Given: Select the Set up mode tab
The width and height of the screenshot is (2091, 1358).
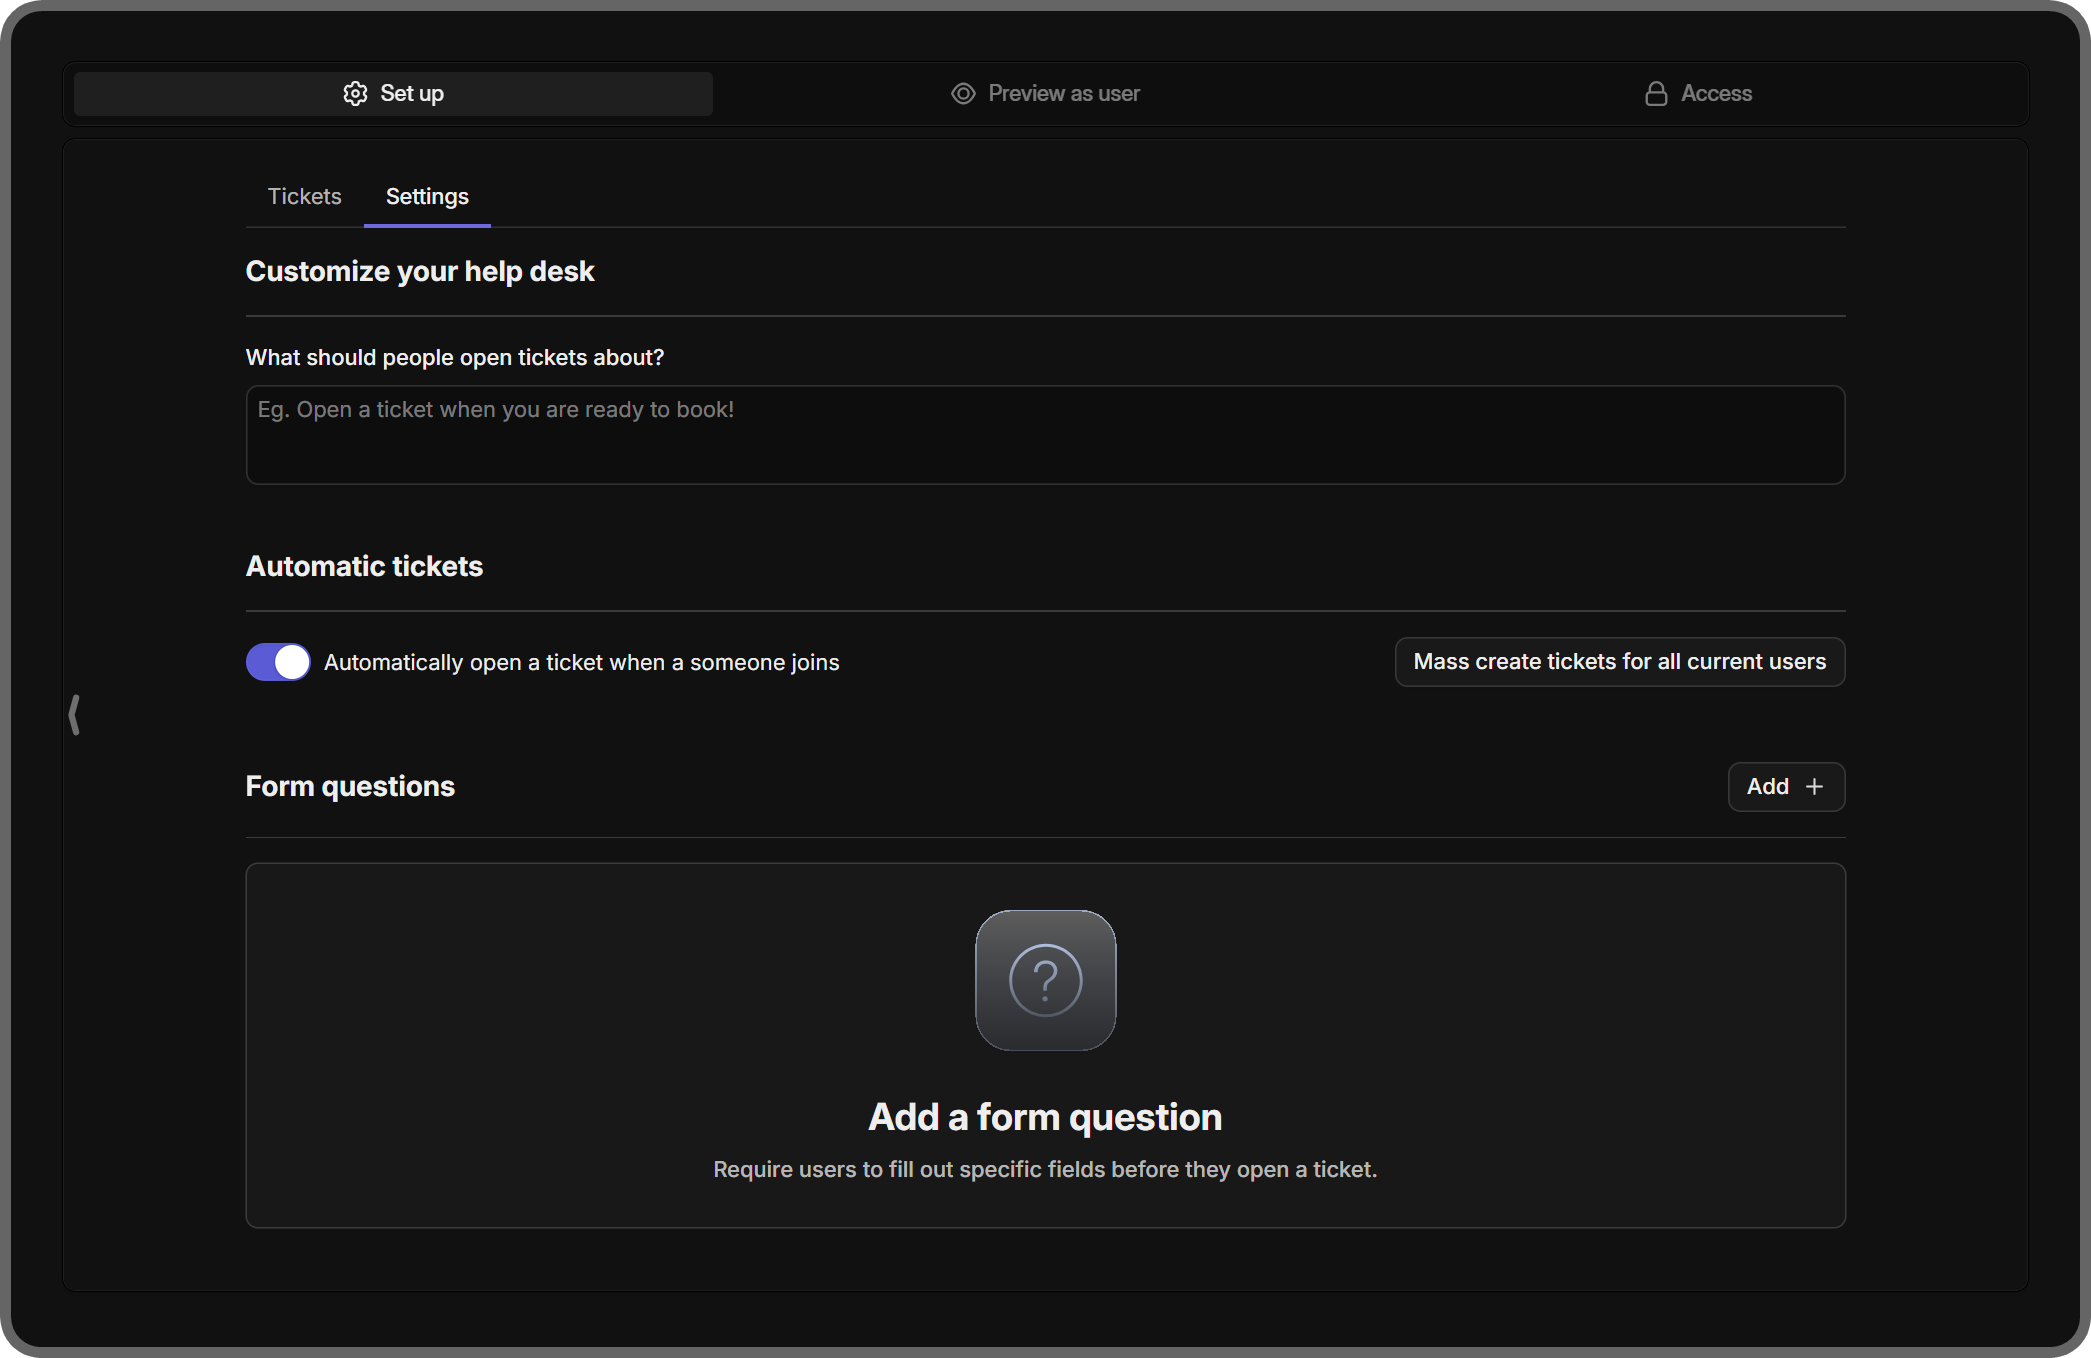Looking at the screenshot, I should pyautogui.click(x=393, y=93).
